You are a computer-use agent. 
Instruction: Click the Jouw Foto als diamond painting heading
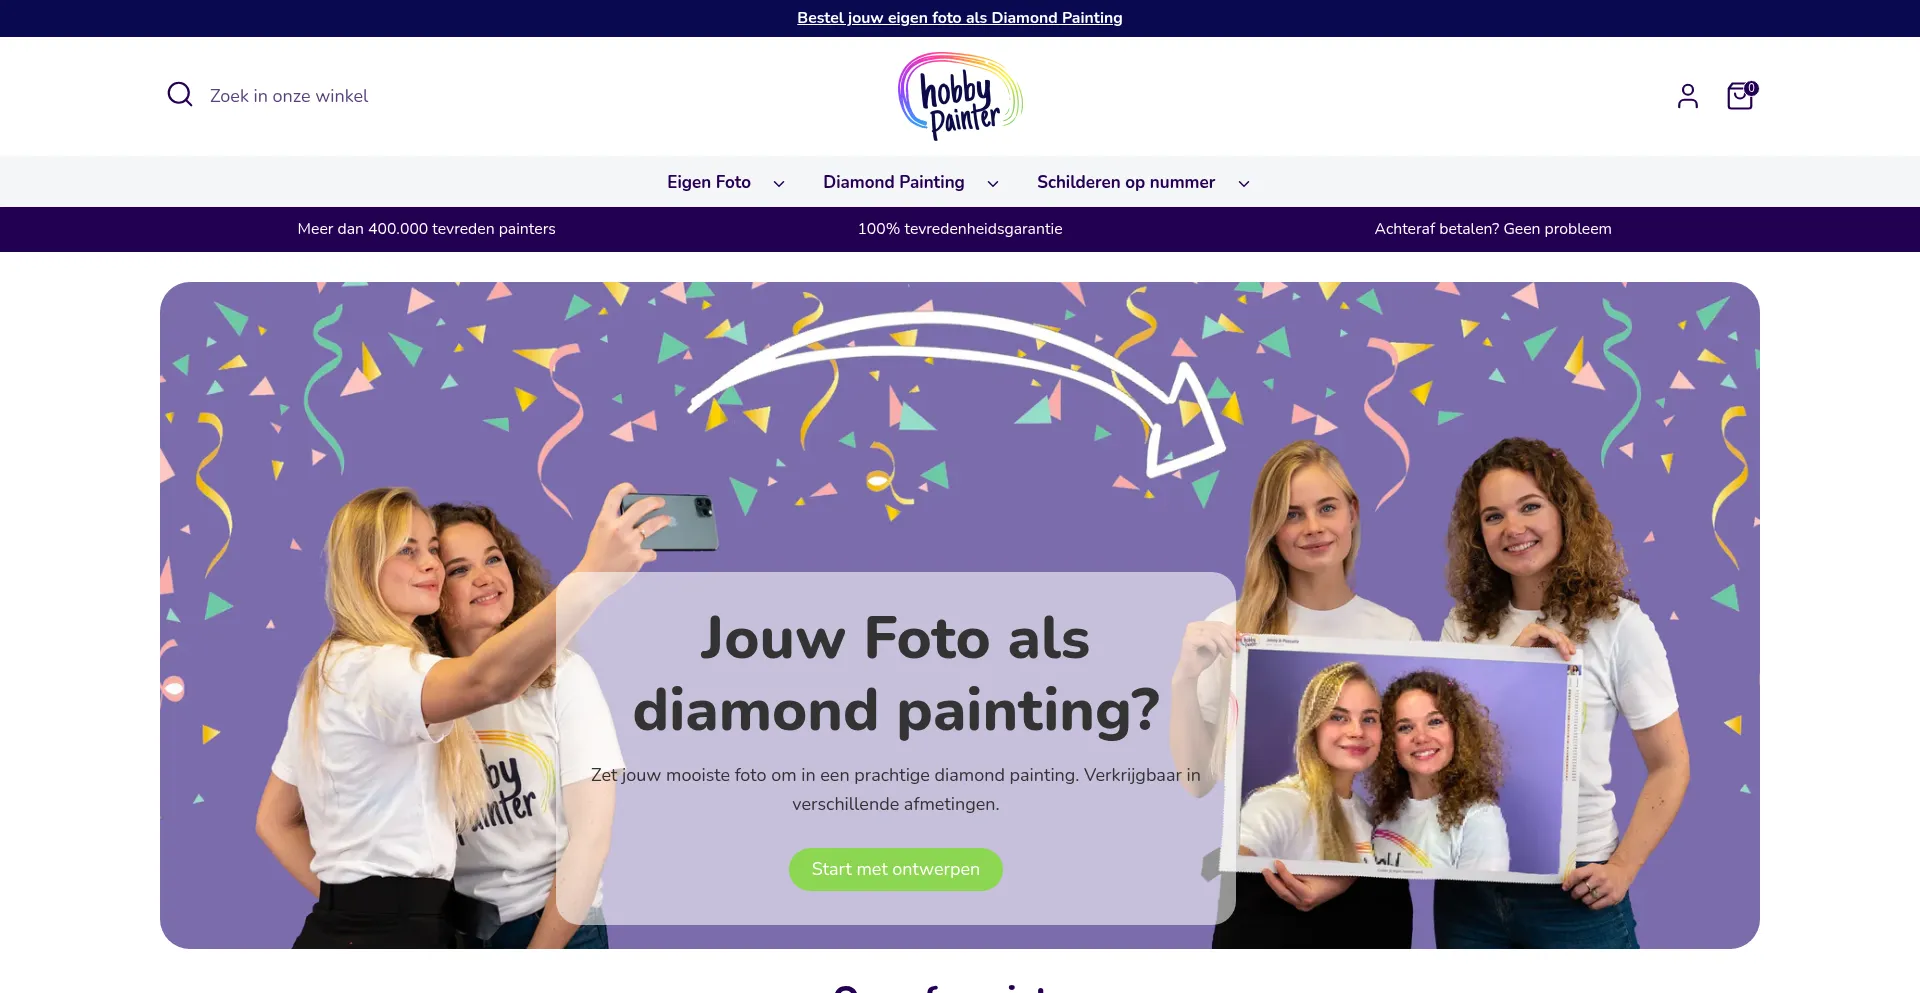coord(896,675)
